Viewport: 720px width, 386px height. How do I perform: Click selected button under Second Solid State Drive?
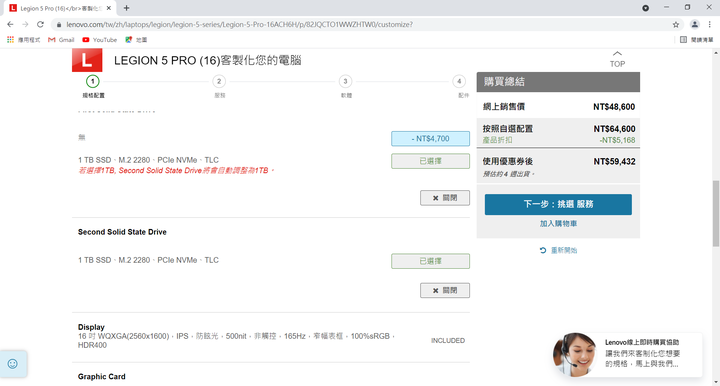[x=430, y=261]
